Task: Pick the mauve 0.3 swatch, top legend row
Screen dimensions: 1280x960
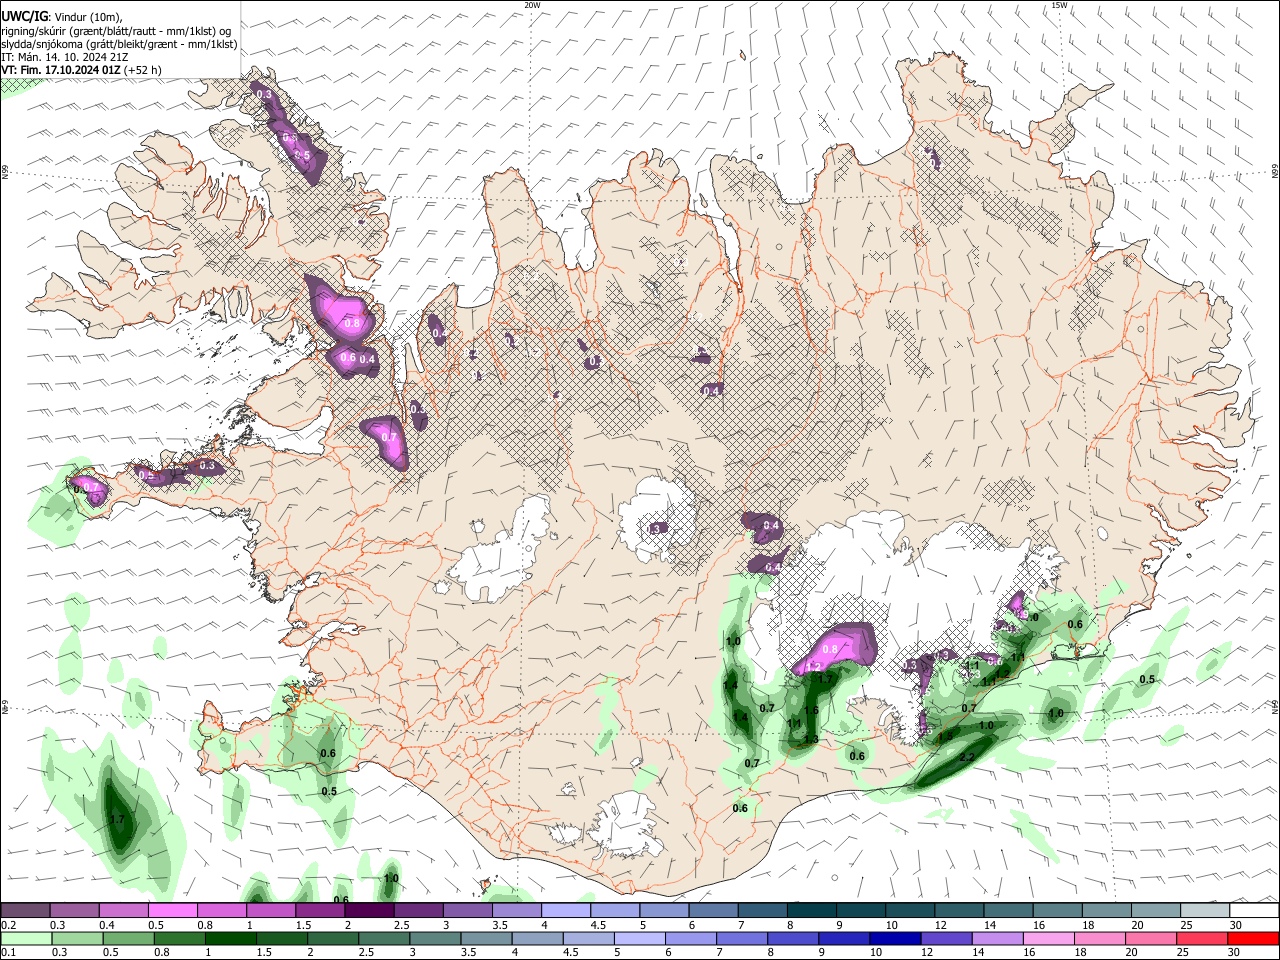Action: [74, 910]
